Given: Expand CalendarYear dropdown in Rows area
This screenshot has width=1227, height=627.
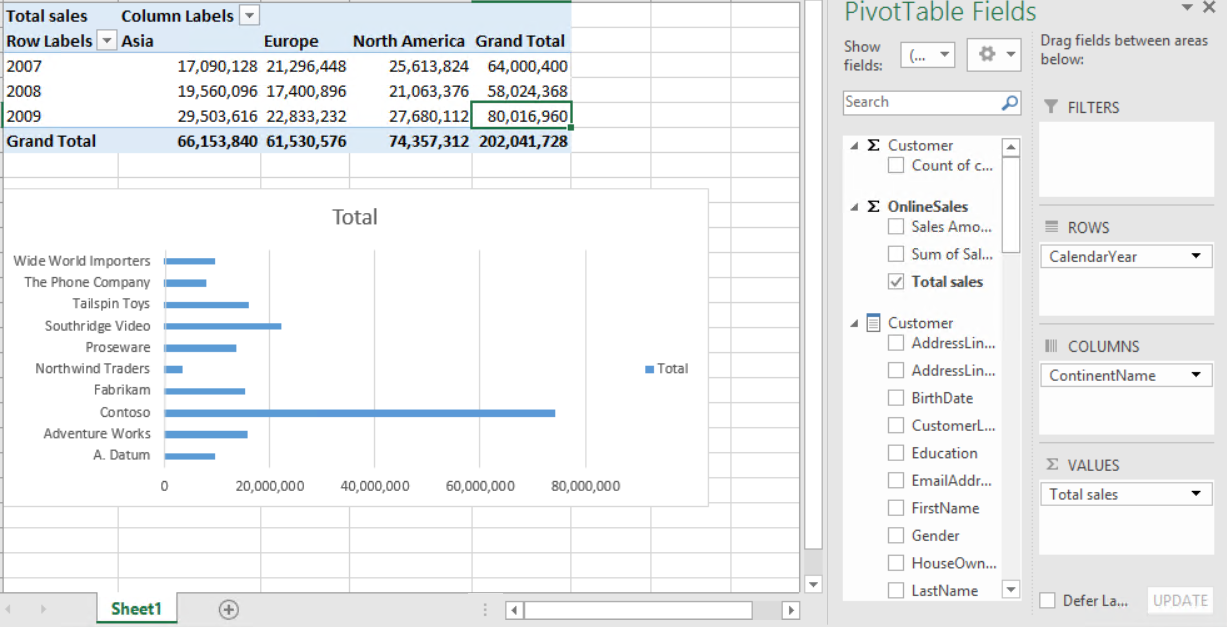Looking at the screenshot, I should pyautogui.click(x=1195, y=257).
